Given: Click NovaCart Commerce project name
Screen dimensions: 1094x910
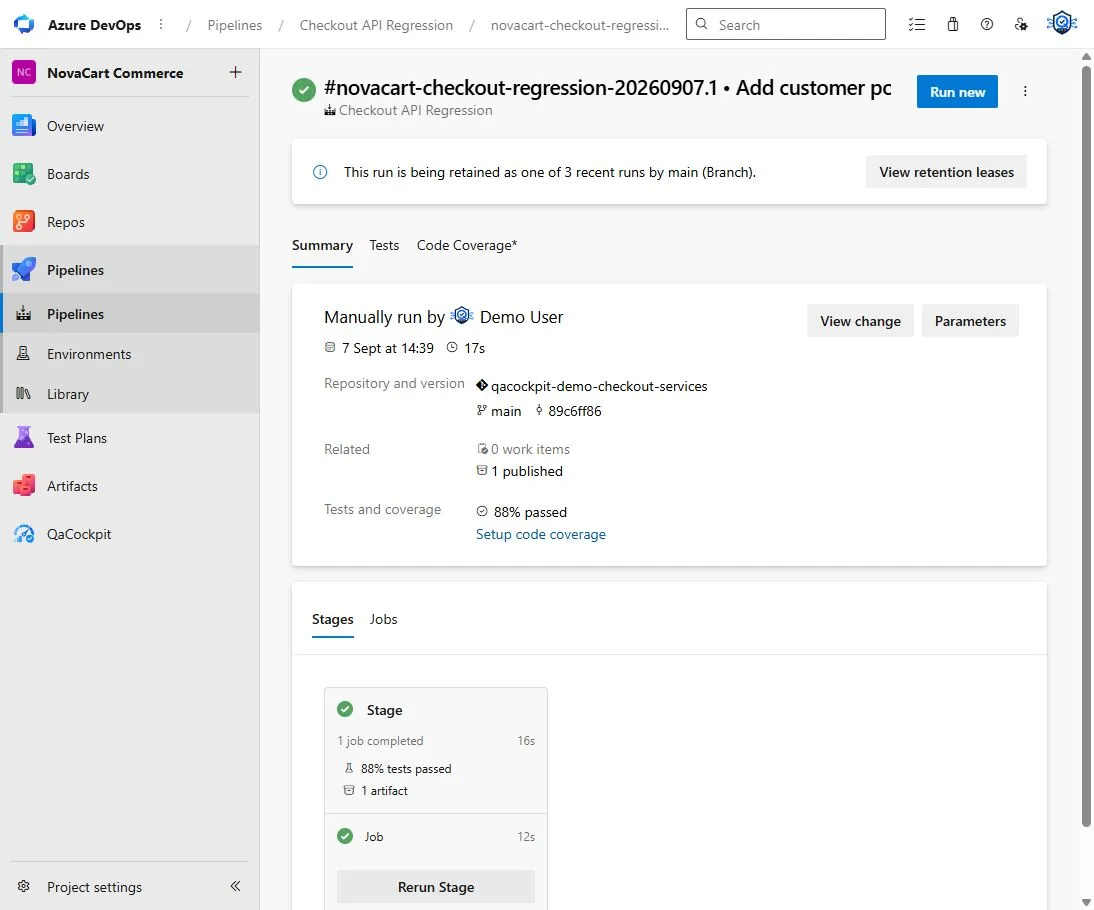Looking at the screenshot, I should tap(115, 73).
